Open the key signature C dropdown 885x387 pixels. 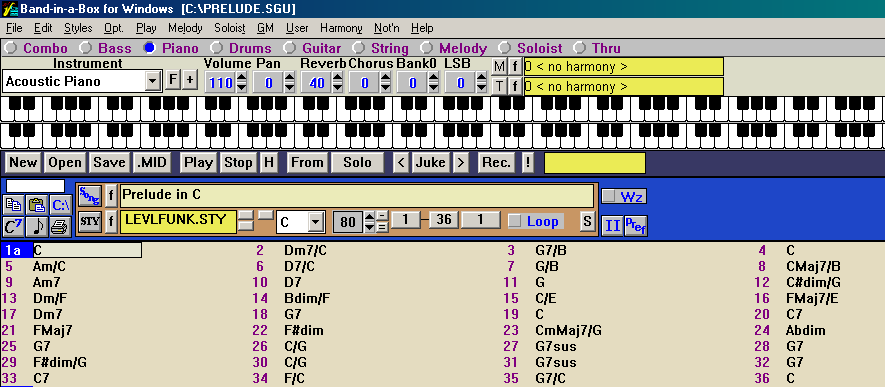pyautogui.click(x=316, y=222)
